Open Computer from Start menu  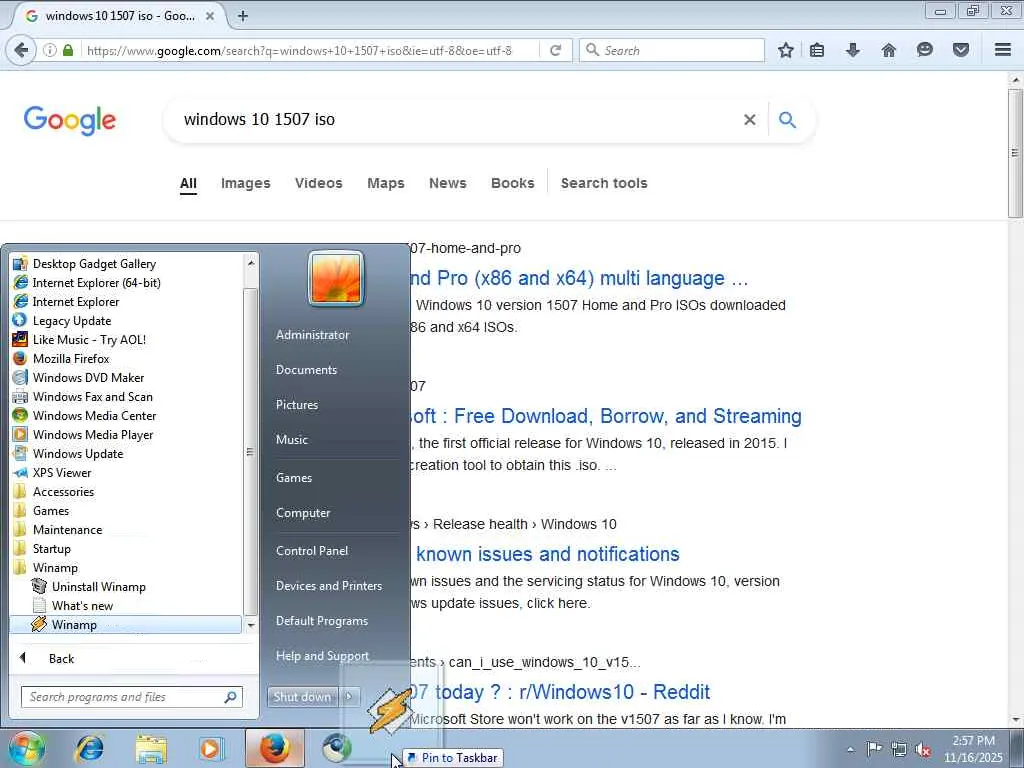point(303,513)
